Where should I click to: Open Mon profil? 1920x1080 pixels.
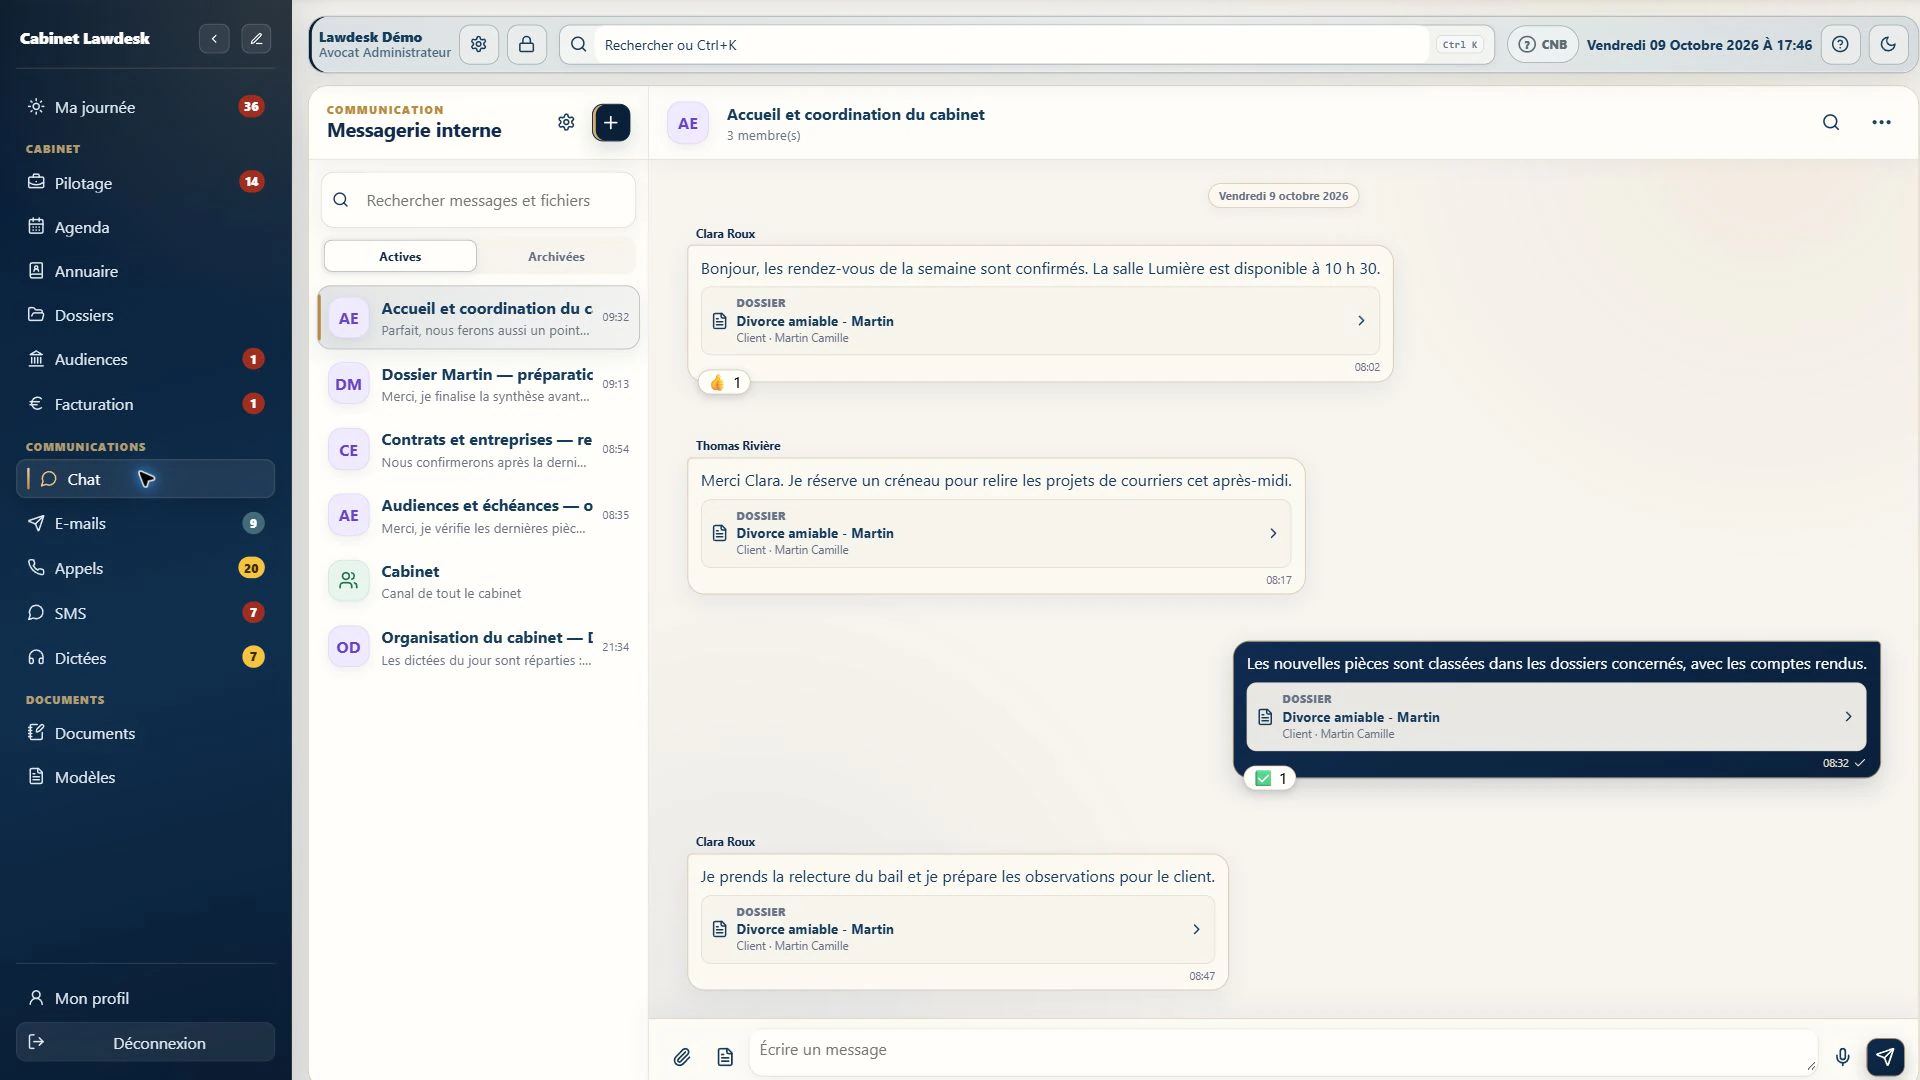[146, 998]
